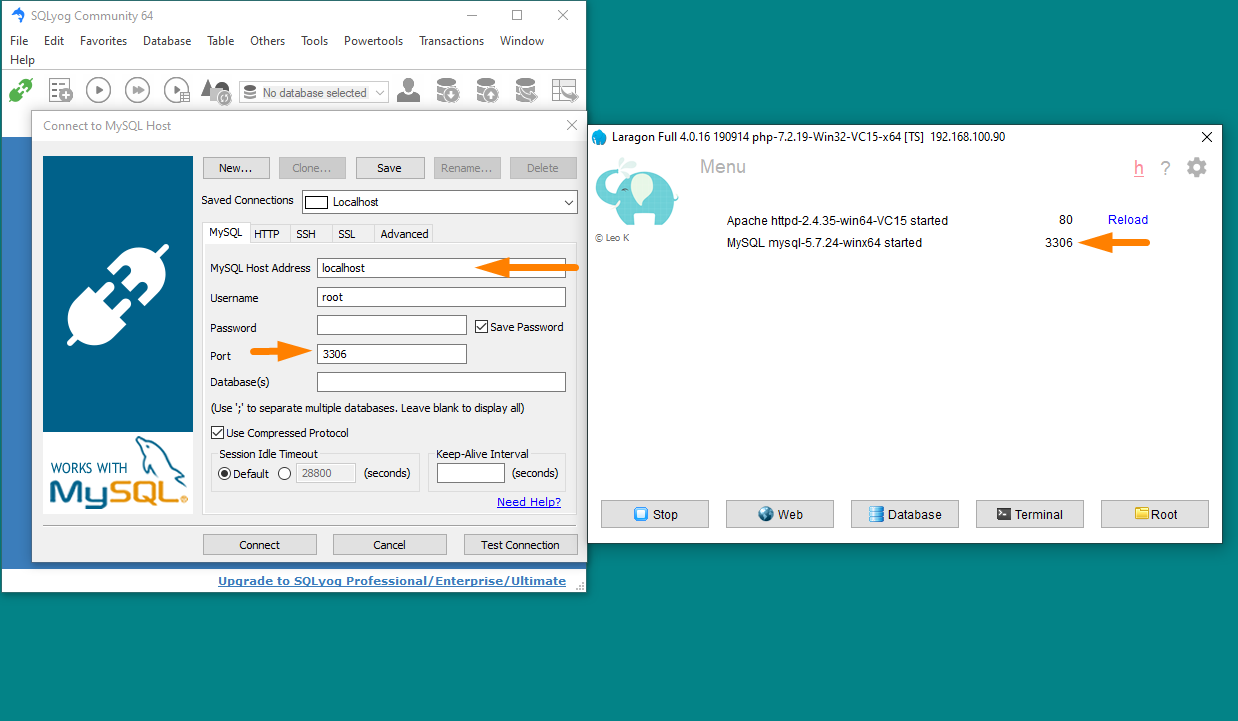Open the Powertools menu
Screen dimensions: 1238x721
tap(374, 41)
